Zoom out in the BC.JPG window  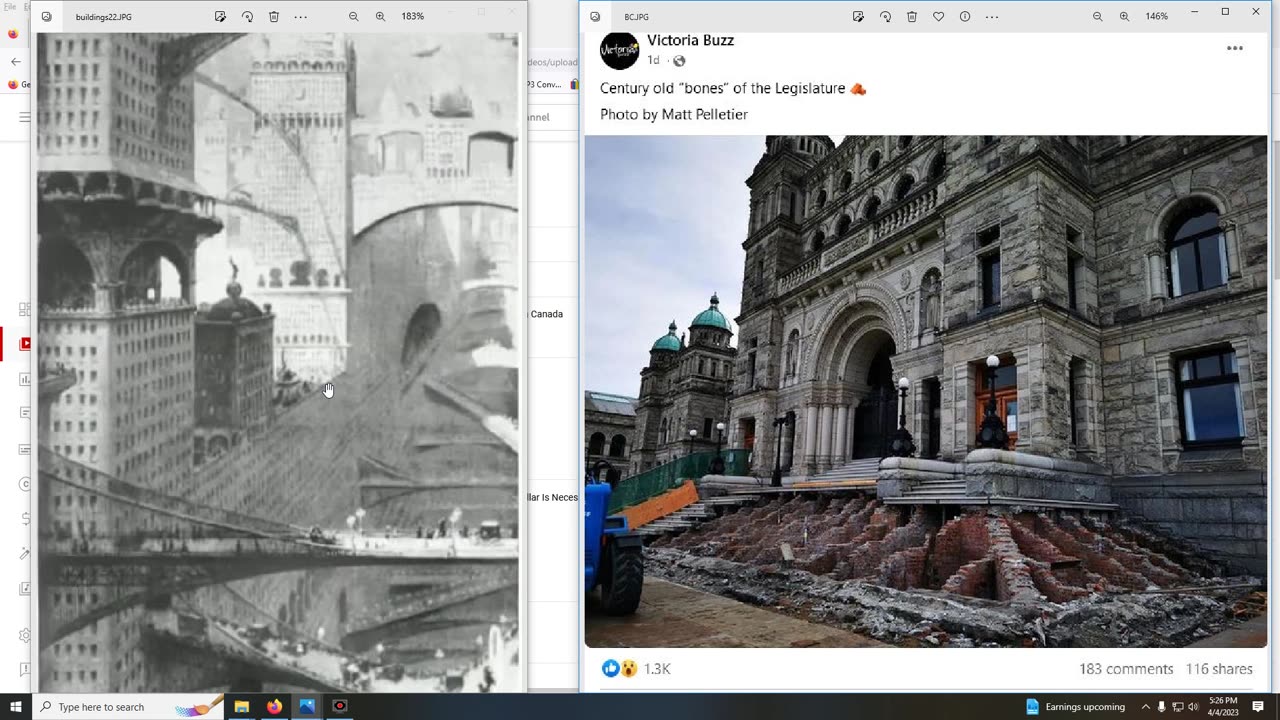(x=1098, y=17)
